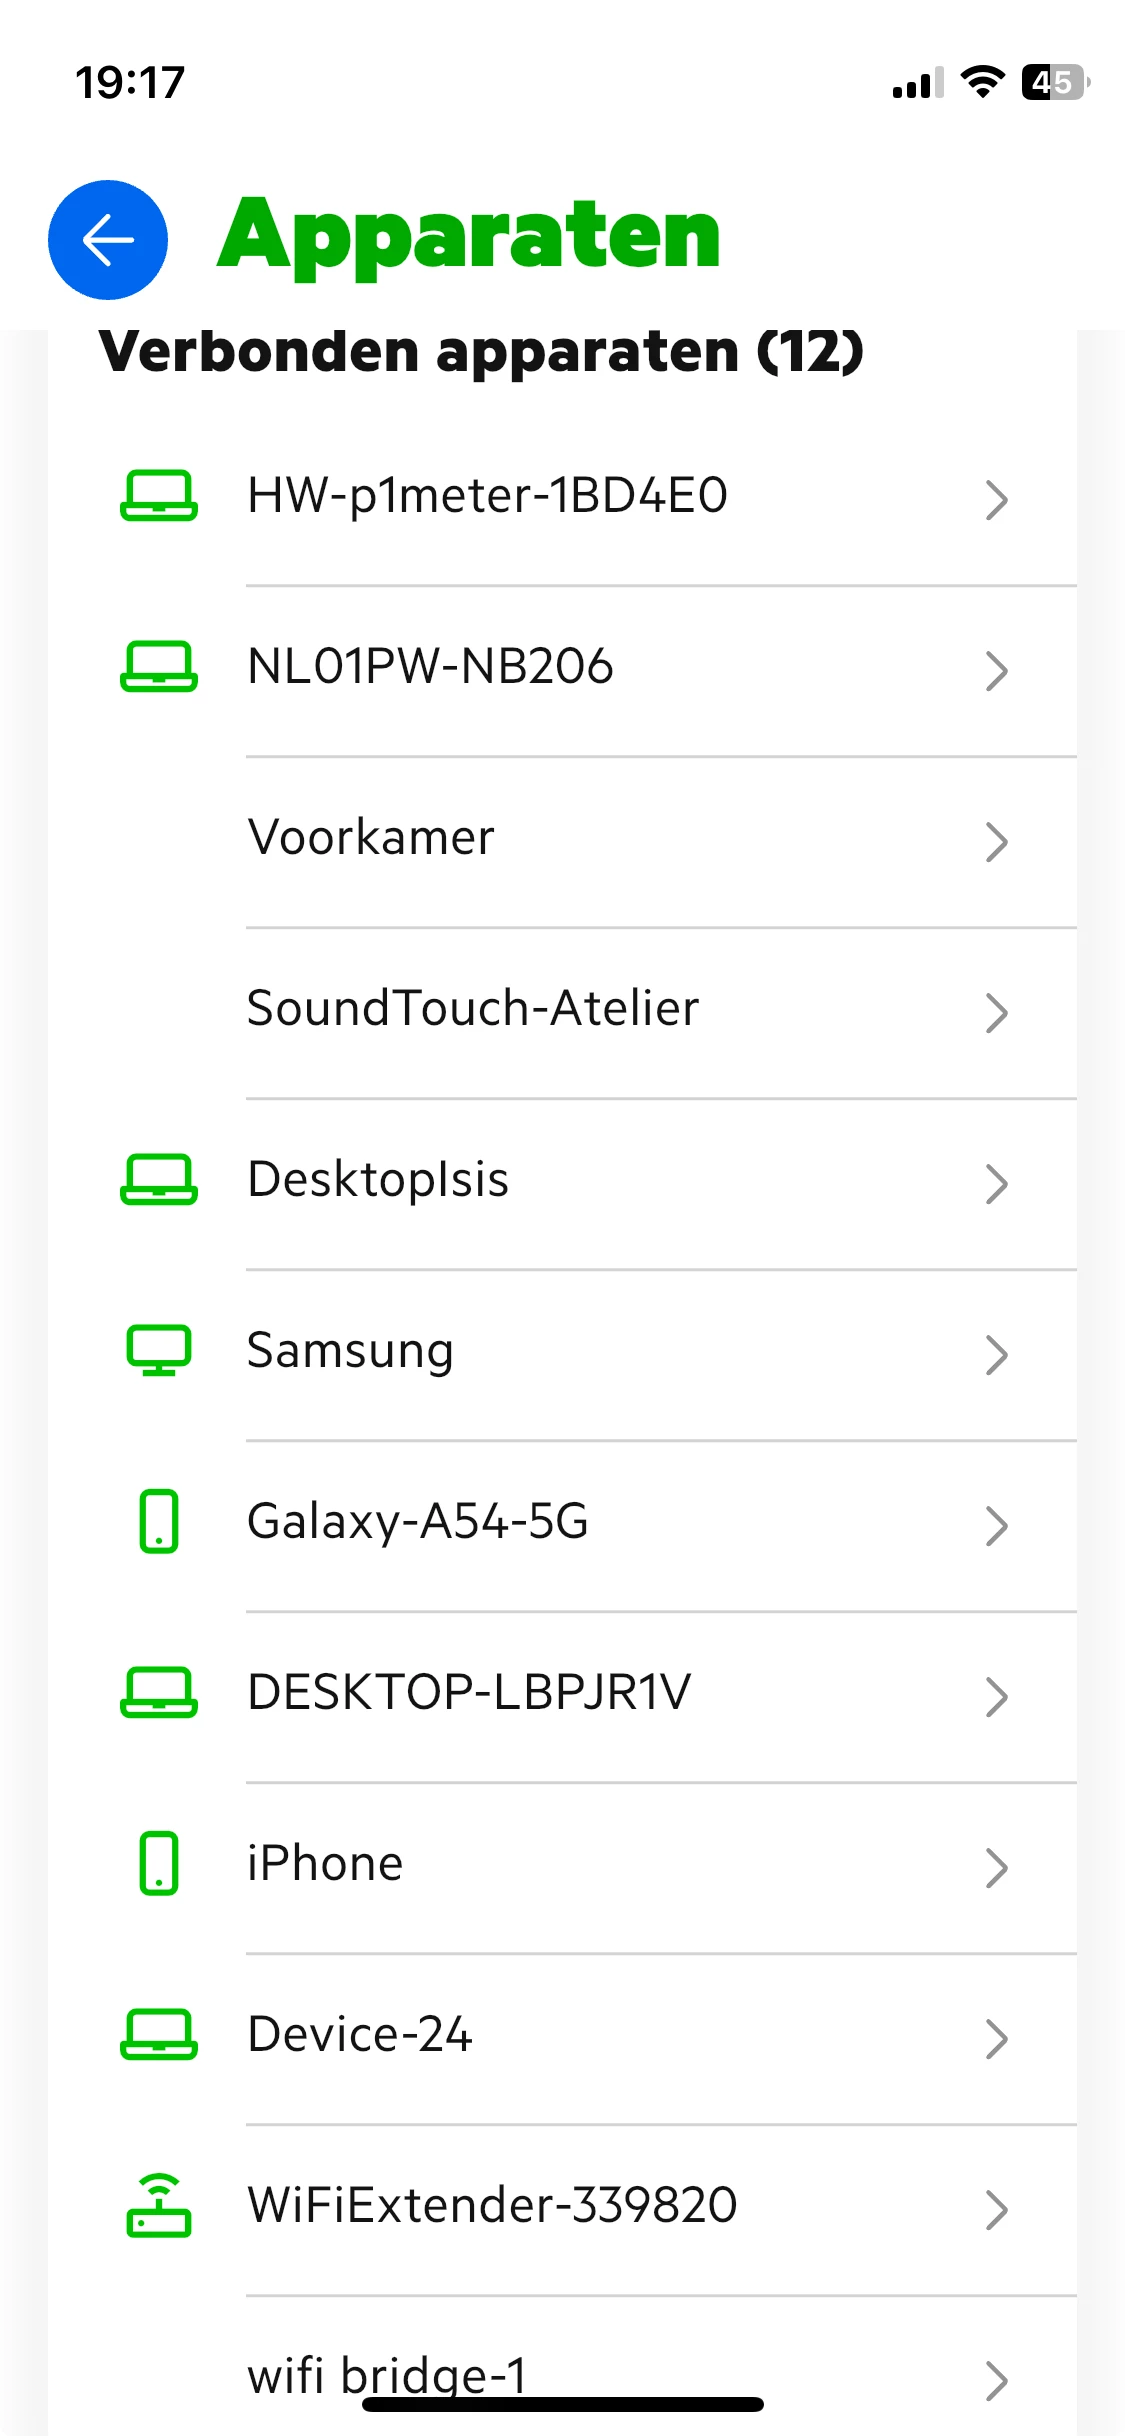Expand the wifi bridge-1 chevron

tap(996, 2380)
